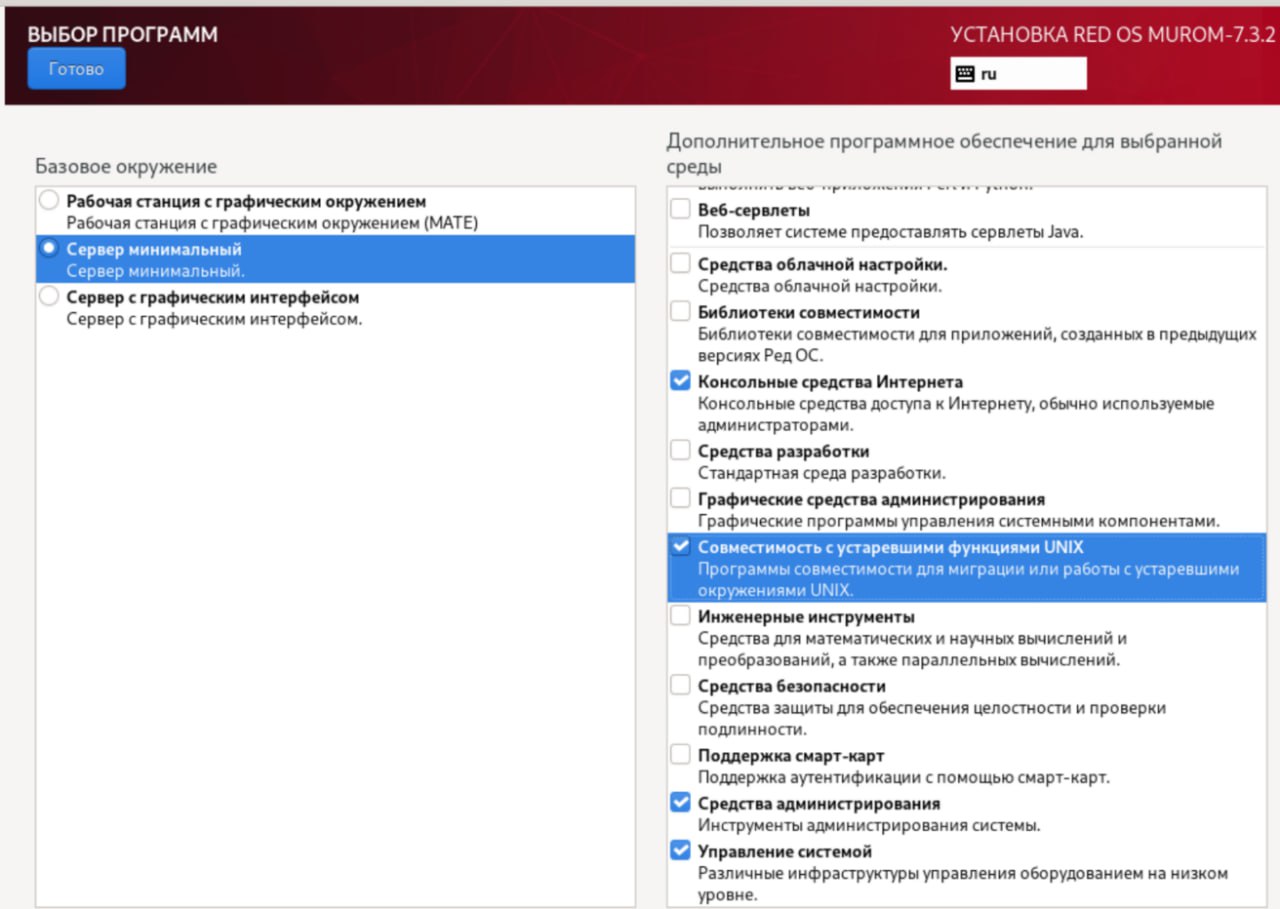The image size is (1280, 909).
Task: Select the Консольные средства Интернета row title
Action: [831, 382]
